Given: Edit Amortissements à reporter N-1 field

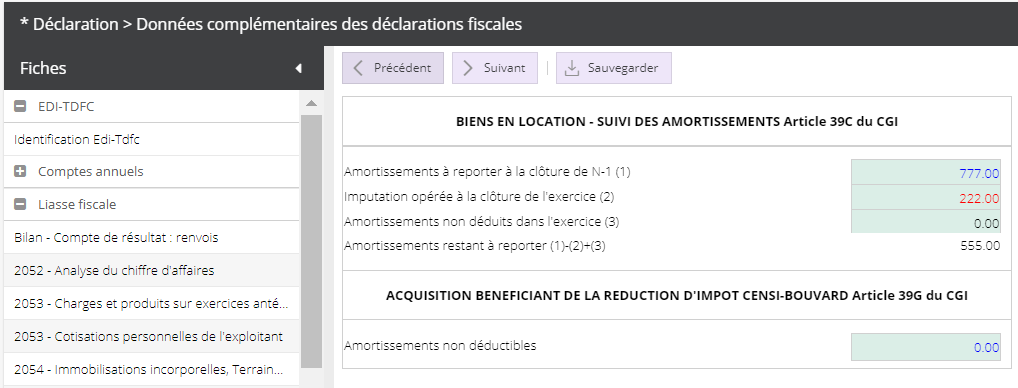Looking at the screenshot, I should (926, 173).
